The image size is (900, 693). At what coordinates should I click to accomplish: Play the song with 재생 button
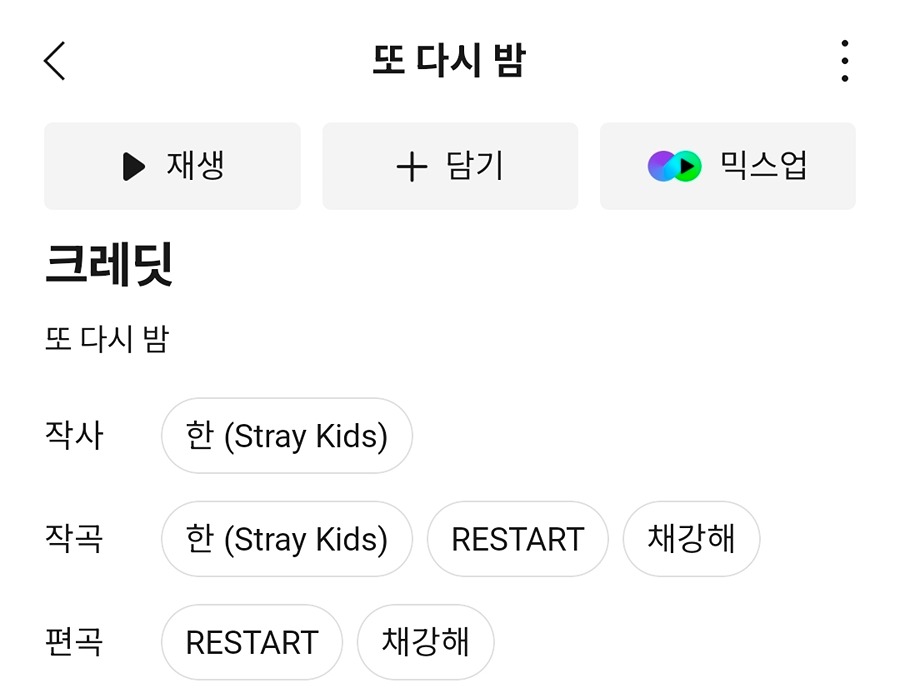coord(172,166)
